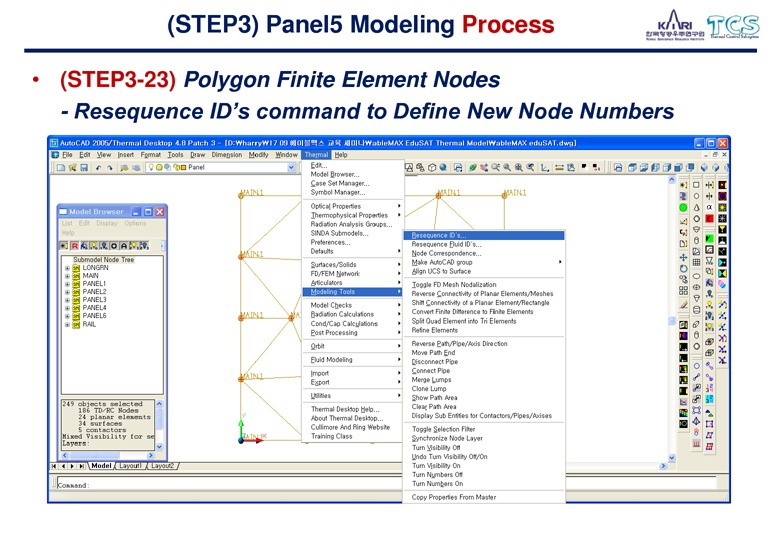The image size is (780, 540).
Task: Expand the PANEL6 submodel node
Action: (67, 316)
